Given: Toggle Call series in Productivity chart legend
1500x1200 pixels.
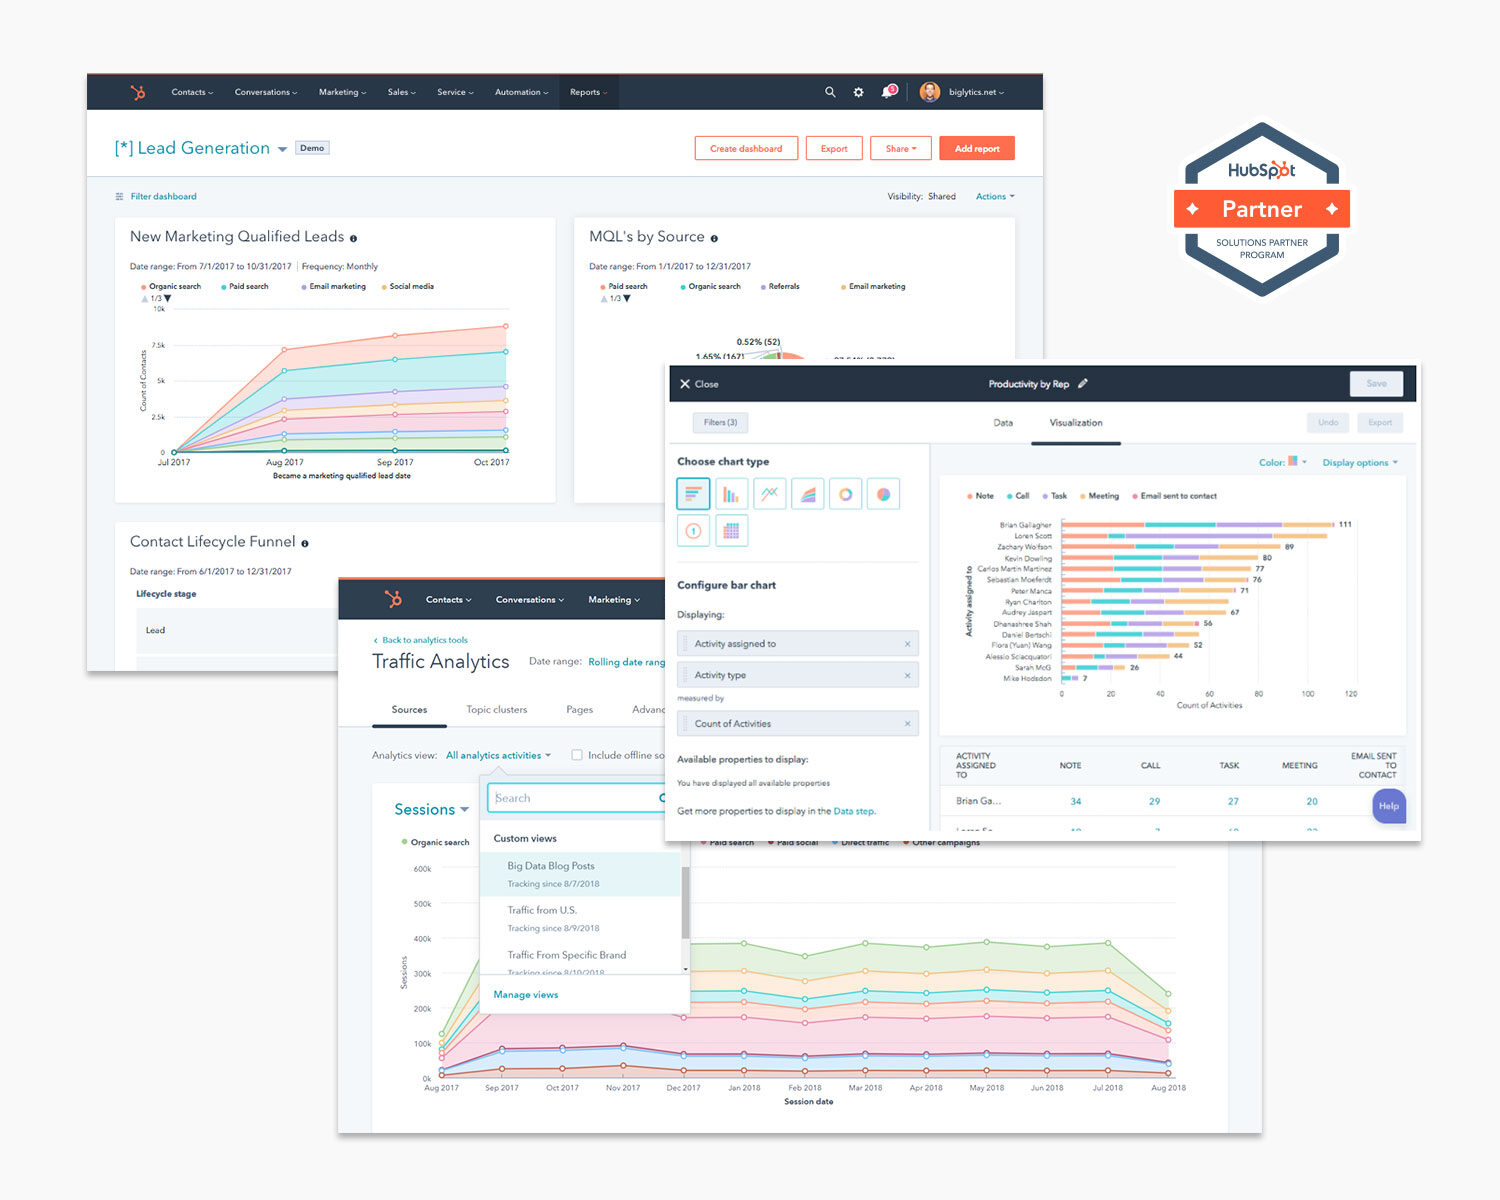Looking at the screenshot, I should coord(1018,496).
